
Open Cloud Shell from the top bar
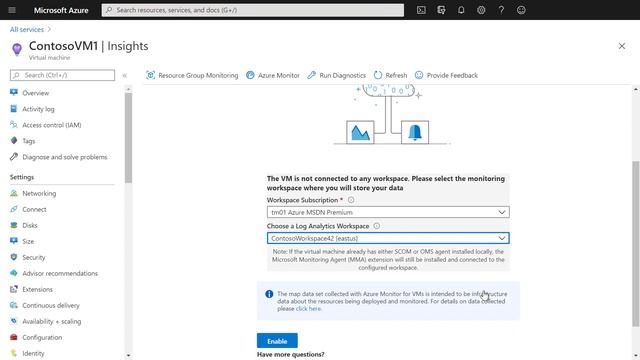(421, 10)
